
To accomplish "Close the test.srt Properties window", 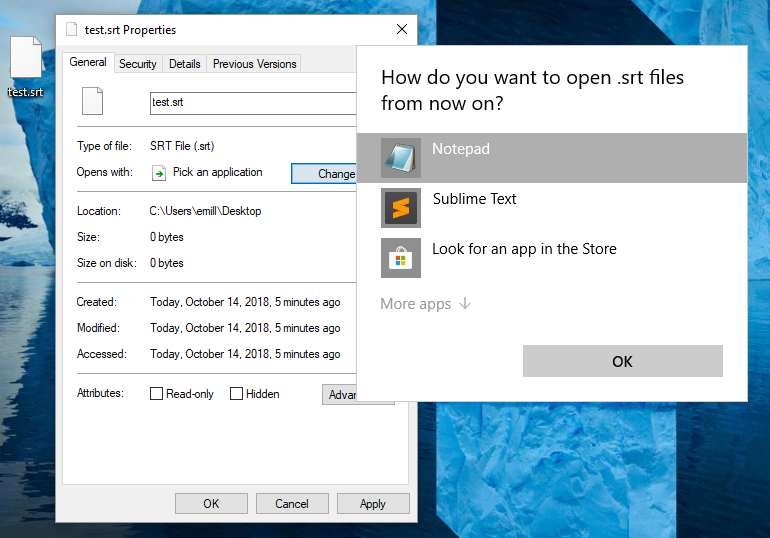I will click(x=402, y=29).
